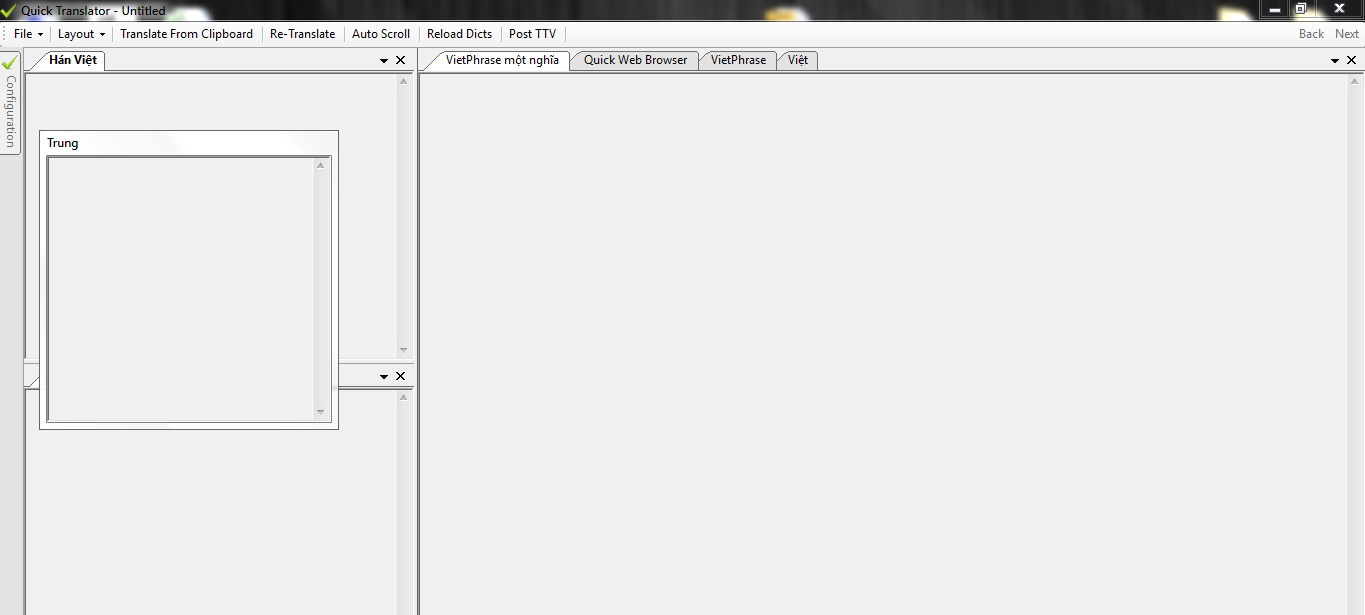Click the Trung panel's scroll-down arrow
The height and width of the screenshot is (615, 1365).
[x=321, y=412]
